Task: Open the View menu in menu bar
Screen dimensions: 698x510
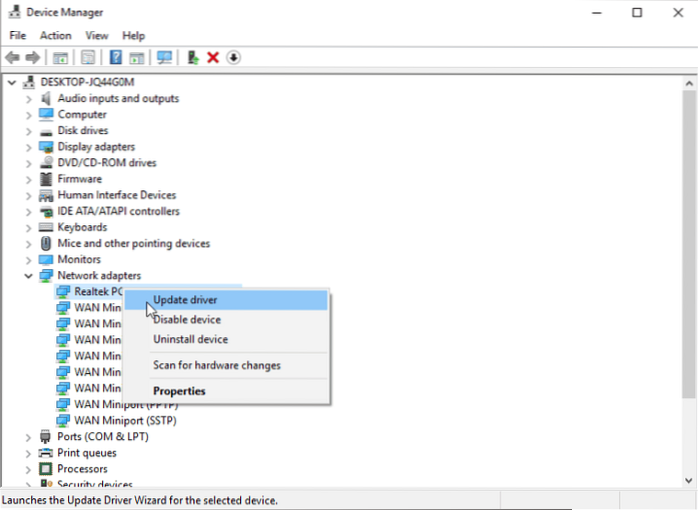Action: pos(97,36)
